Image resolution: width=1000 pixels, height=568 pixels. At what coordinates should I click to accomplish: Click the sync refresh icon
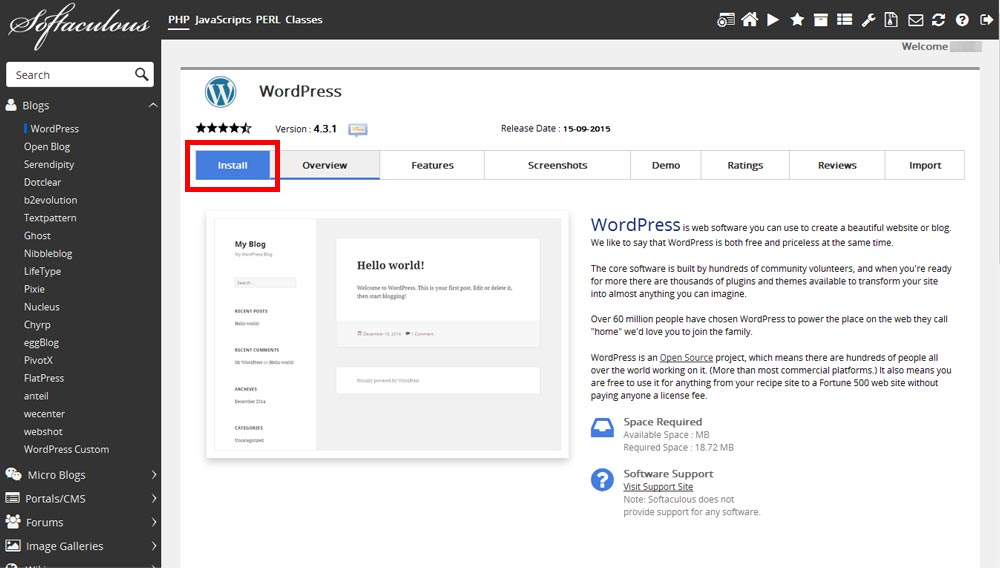[938, 20]
